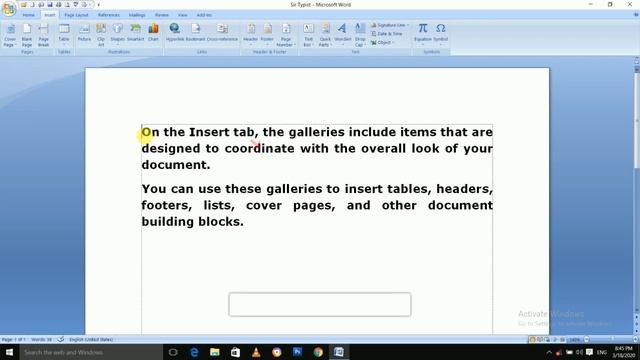This screenshot has height=360, width=640.
Task: Open the Mailings tab
Action: pos(137,15)
